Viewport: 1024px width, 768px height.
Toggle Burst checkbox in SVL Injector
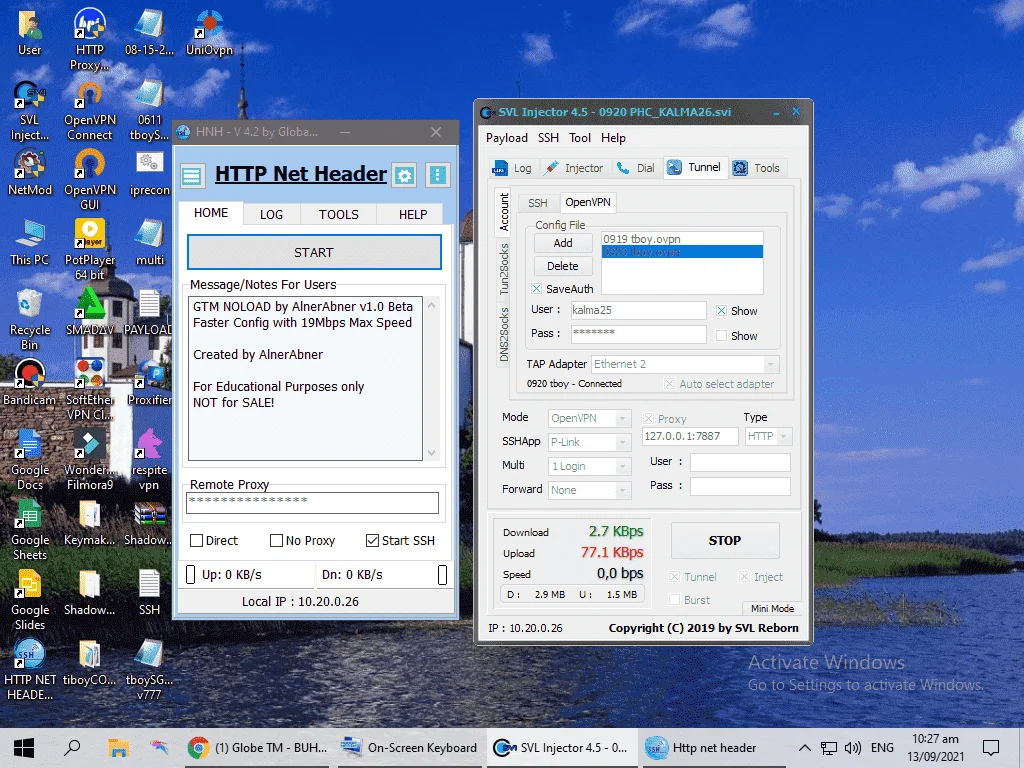pyautogui.click(x=675, y=600)
